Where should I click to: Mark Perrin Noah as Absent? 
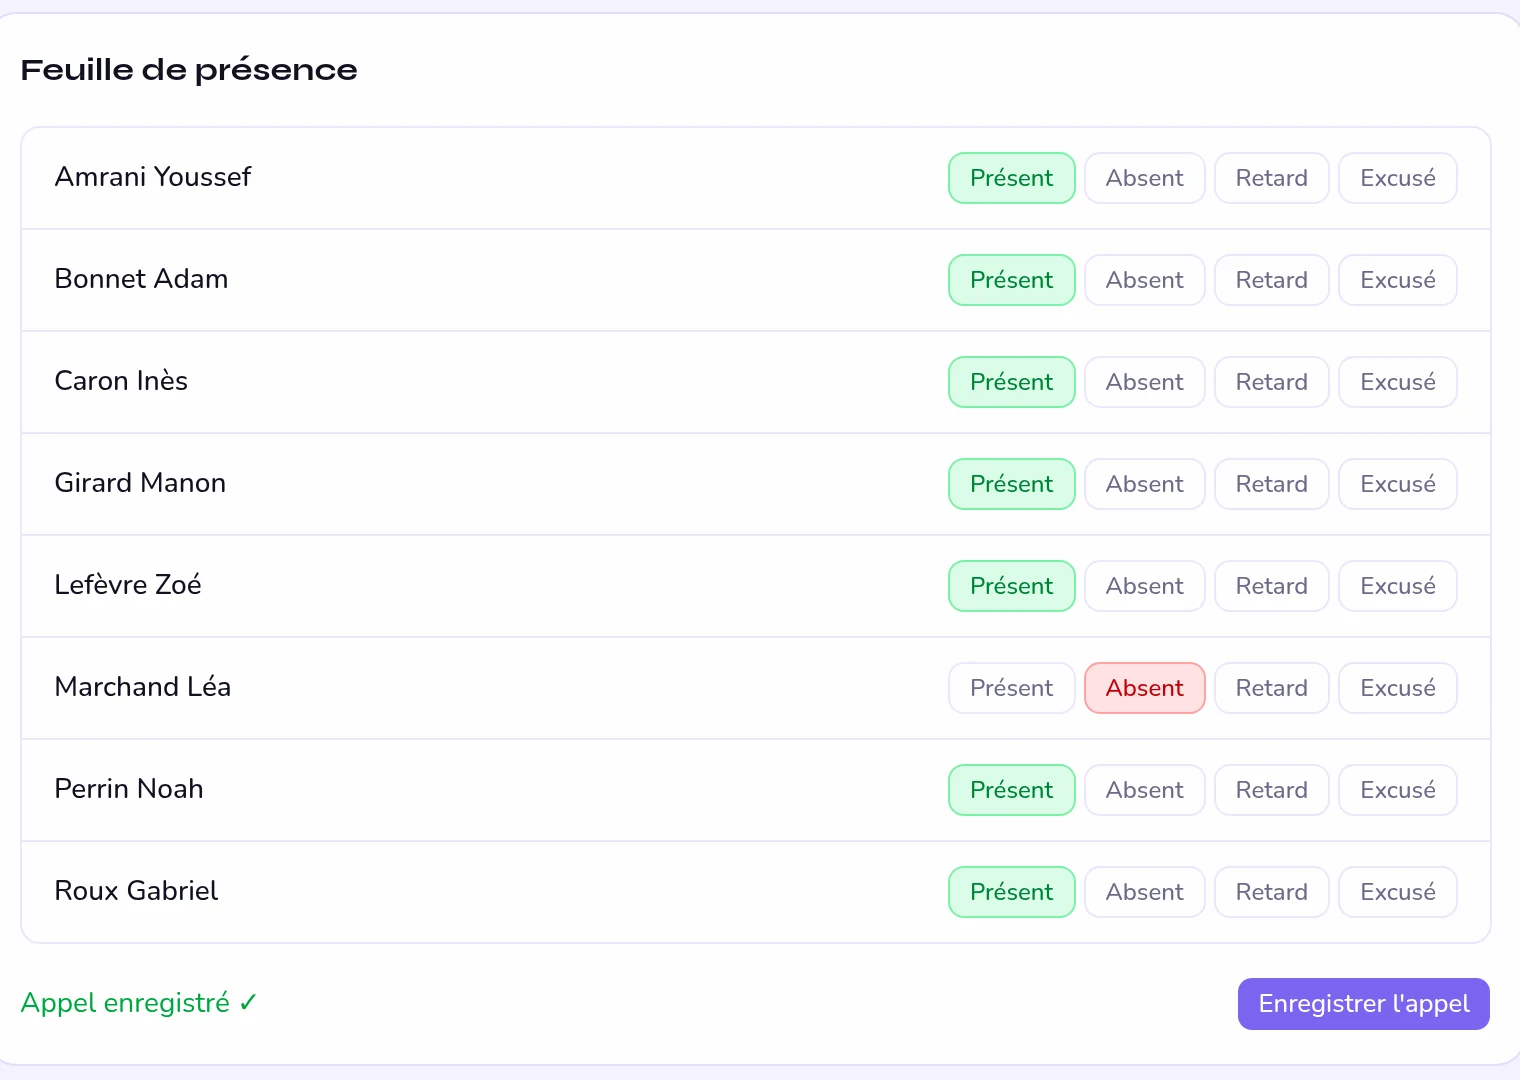[1144, 790]
